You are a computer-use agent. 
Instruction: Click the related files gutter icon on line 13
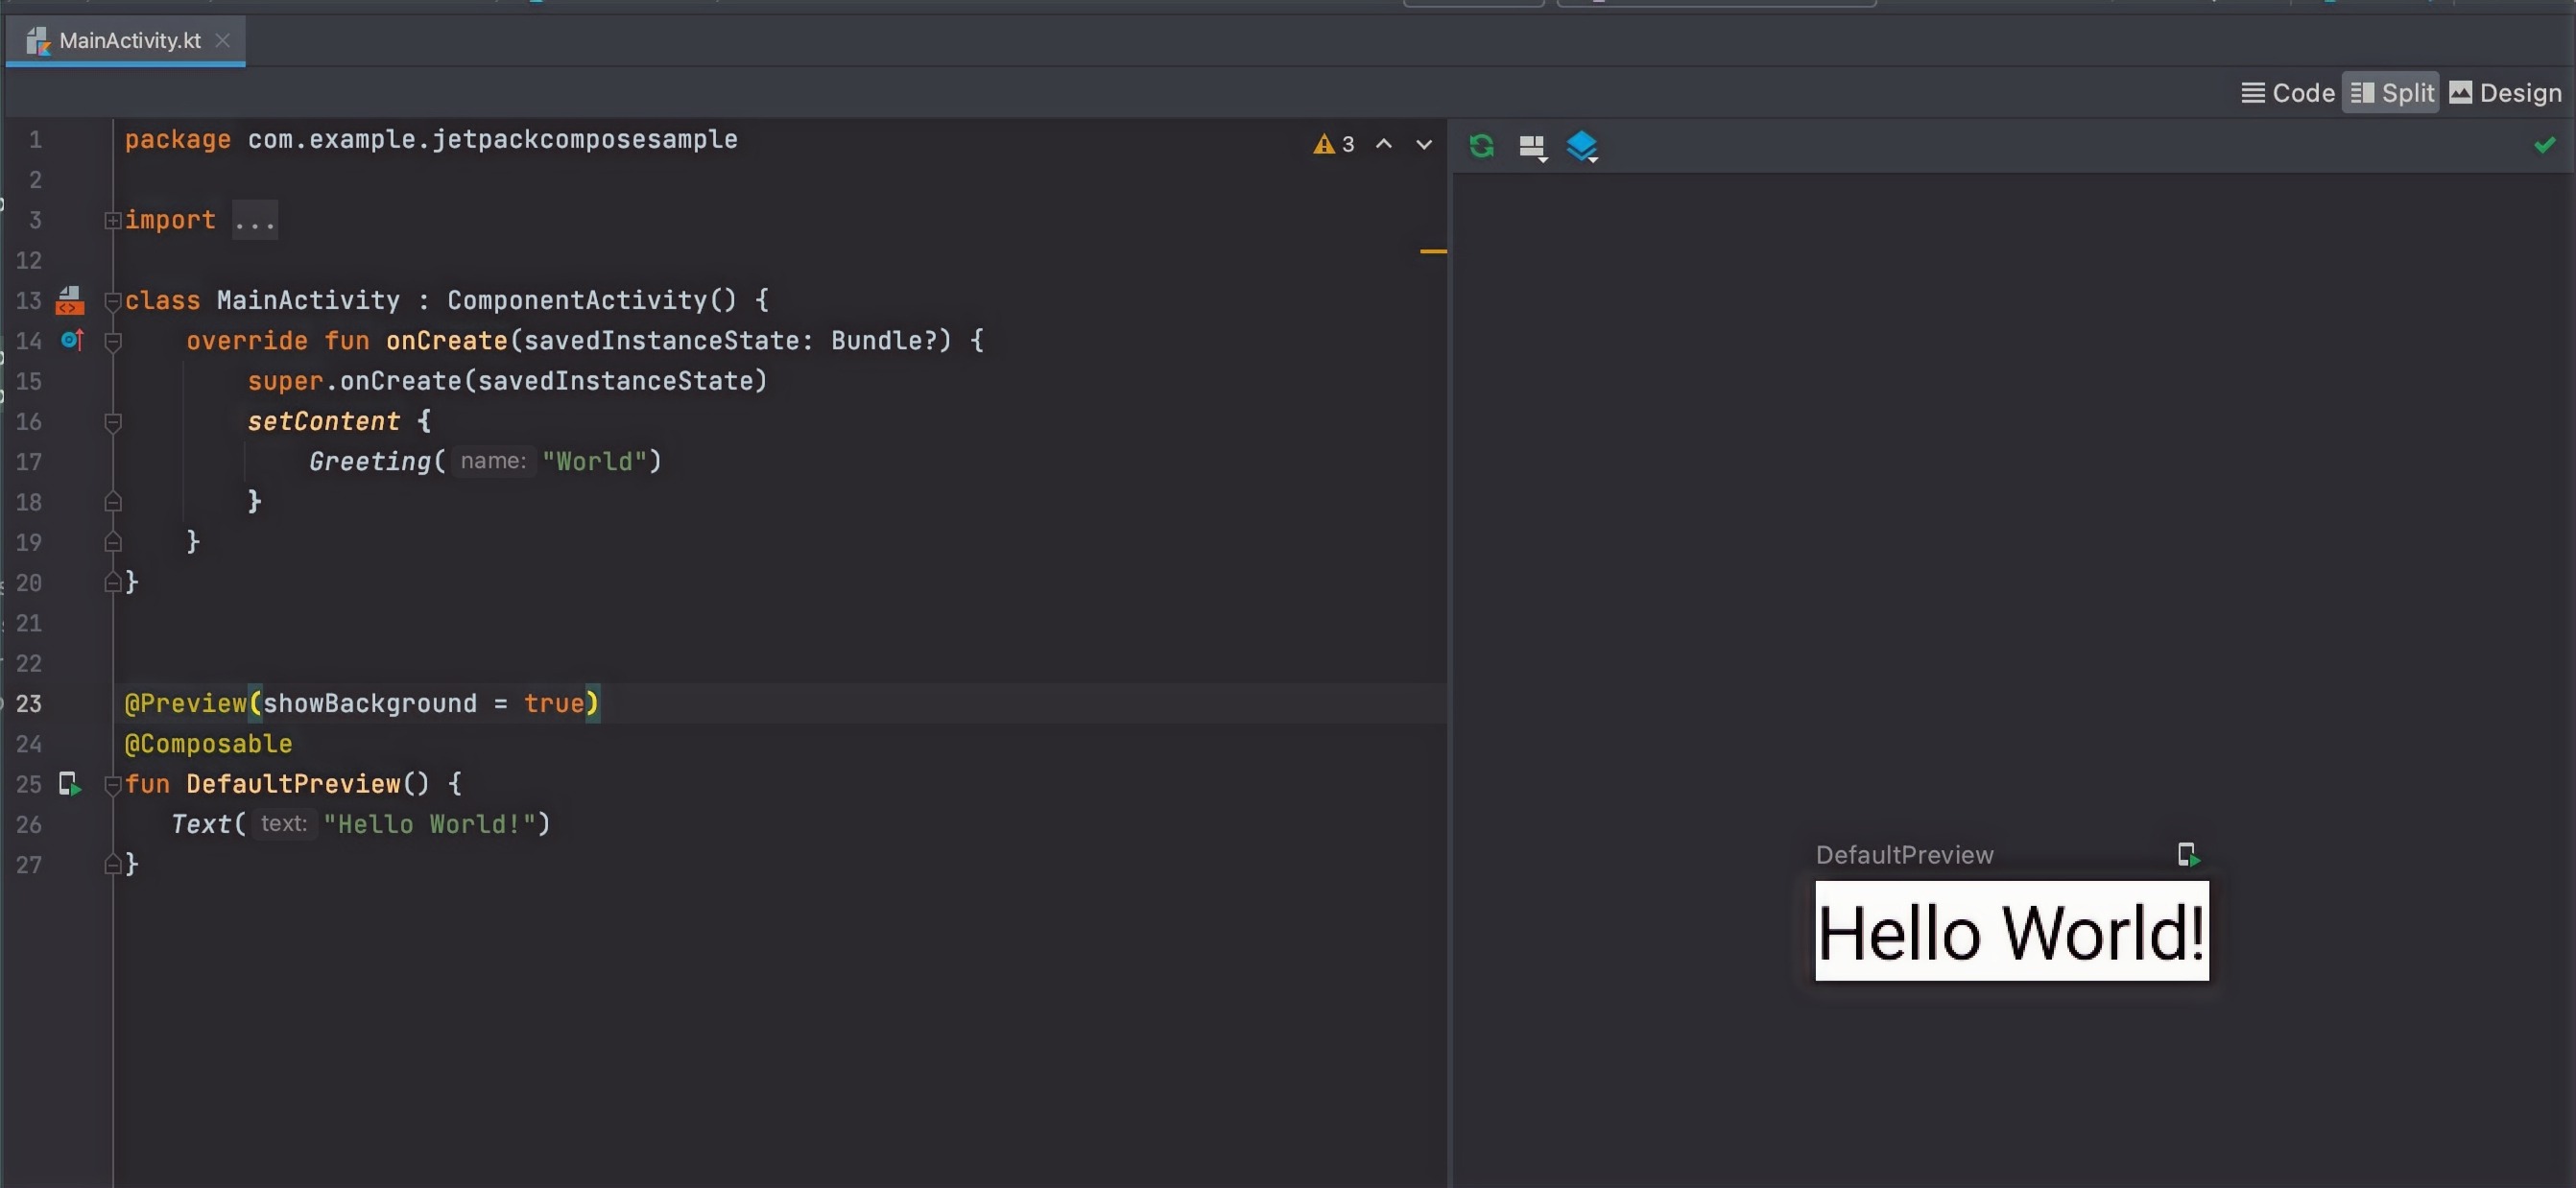(x=69, y=300)
